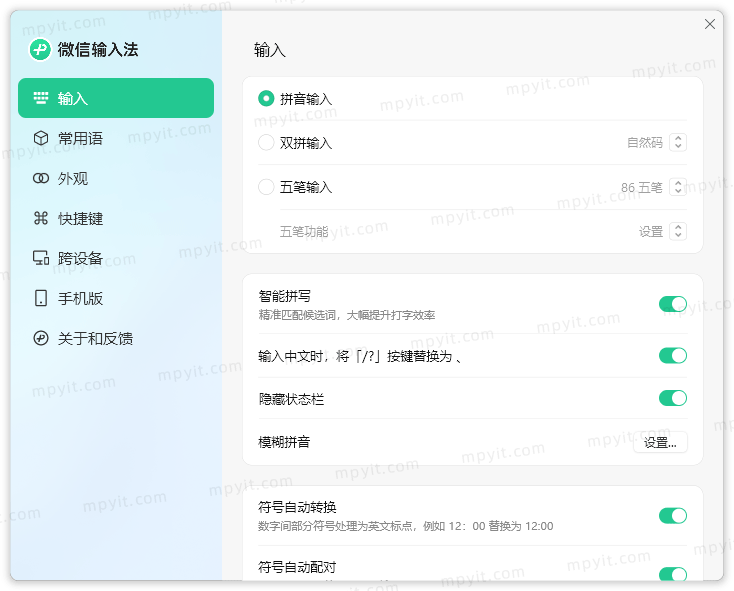This screenshot has width=734, height=591.
Task: Open the 输入 section in sidebar
Action: tap(116, 98)
